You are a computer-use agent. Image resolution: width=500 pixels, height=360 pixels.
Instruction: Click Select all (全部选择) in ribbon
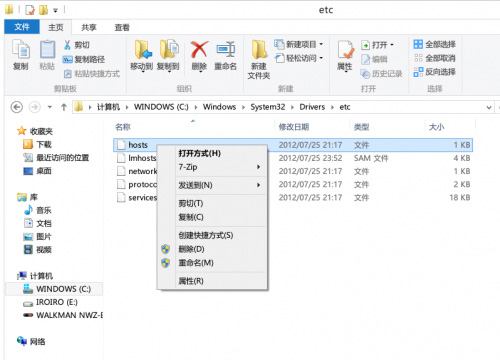(x=435, y=44)
